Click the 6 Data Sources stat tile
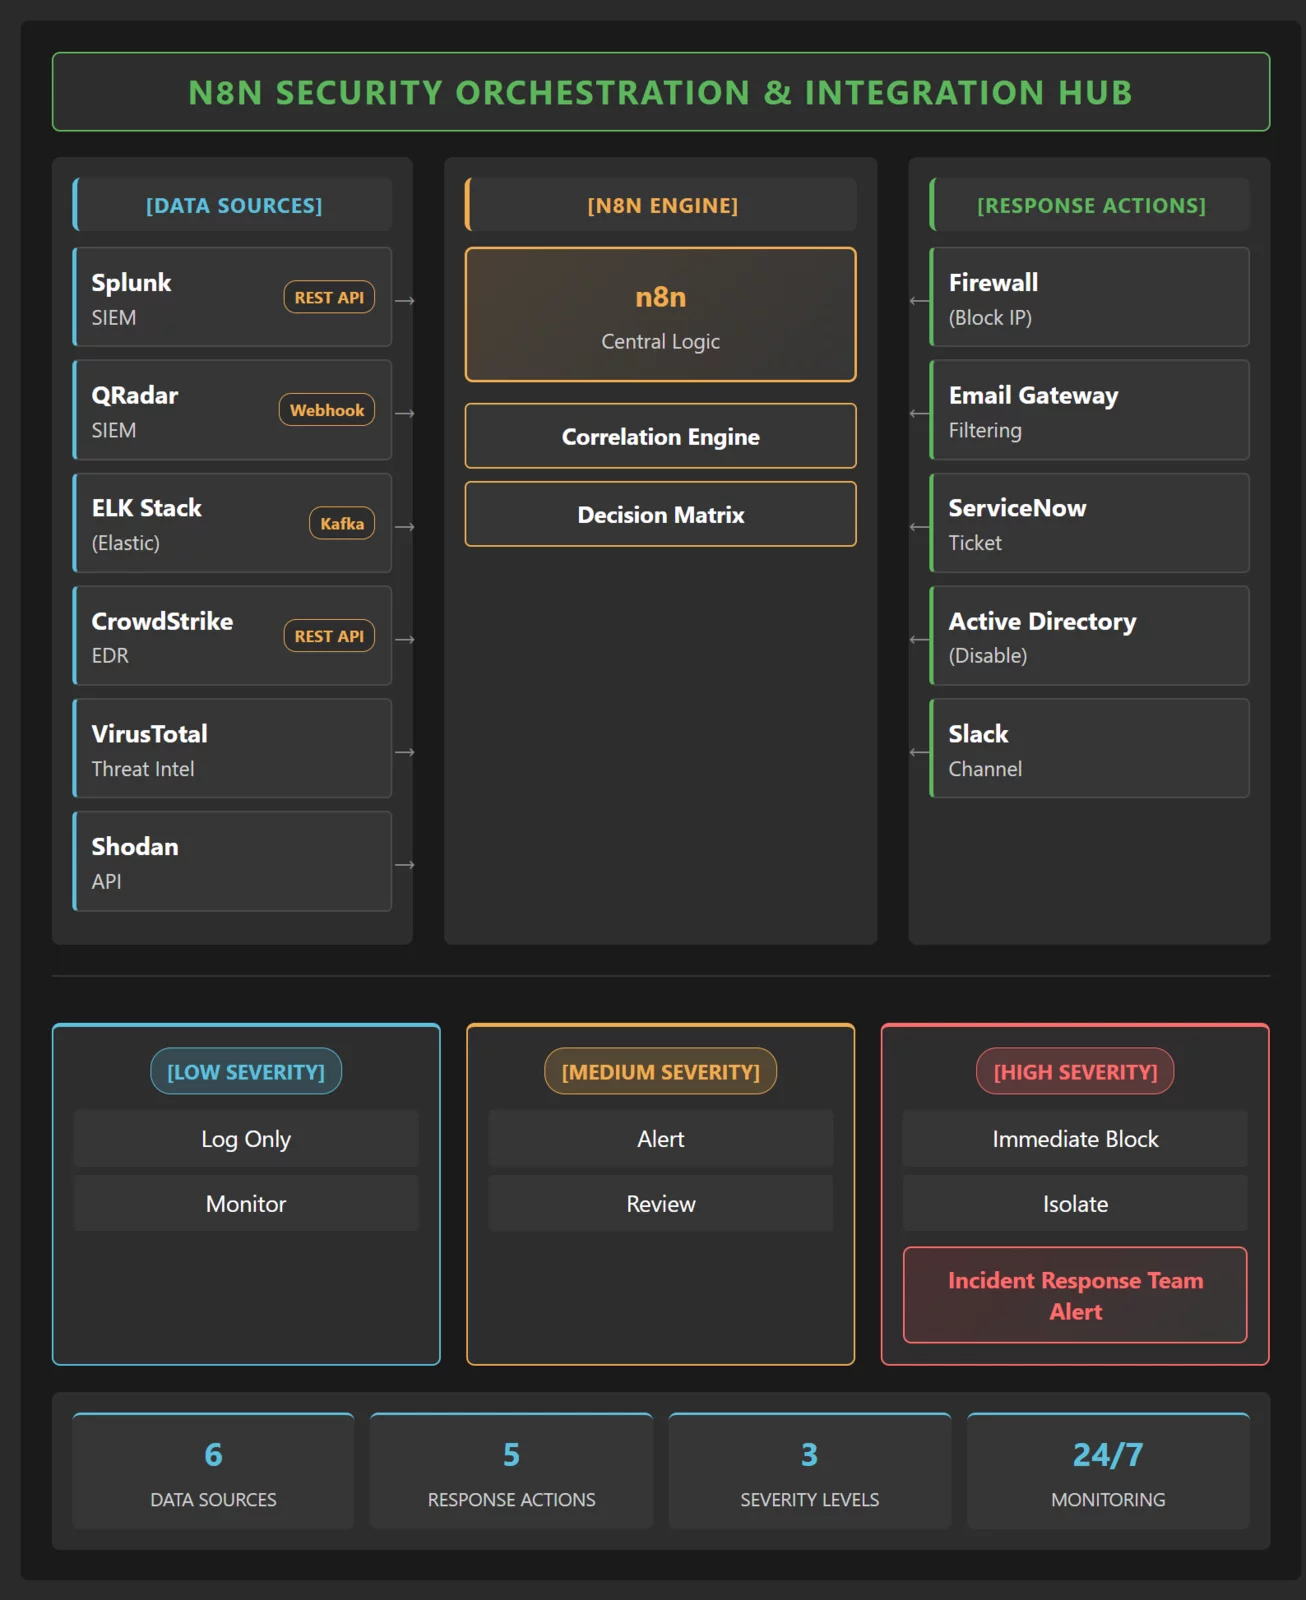Screen dimensions: 1306x1600 [213, 1471]
